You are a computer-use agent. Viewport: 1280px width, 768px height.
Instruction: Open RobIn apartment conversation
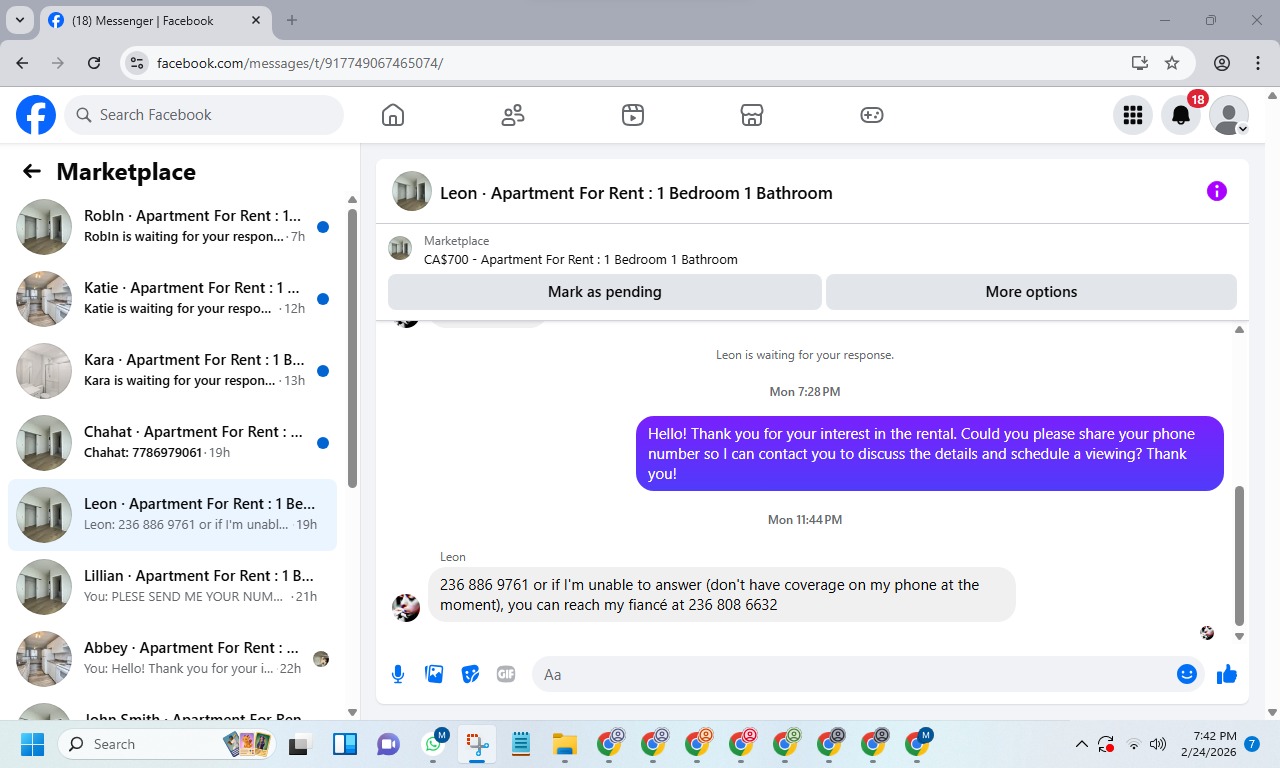[172, 227]
